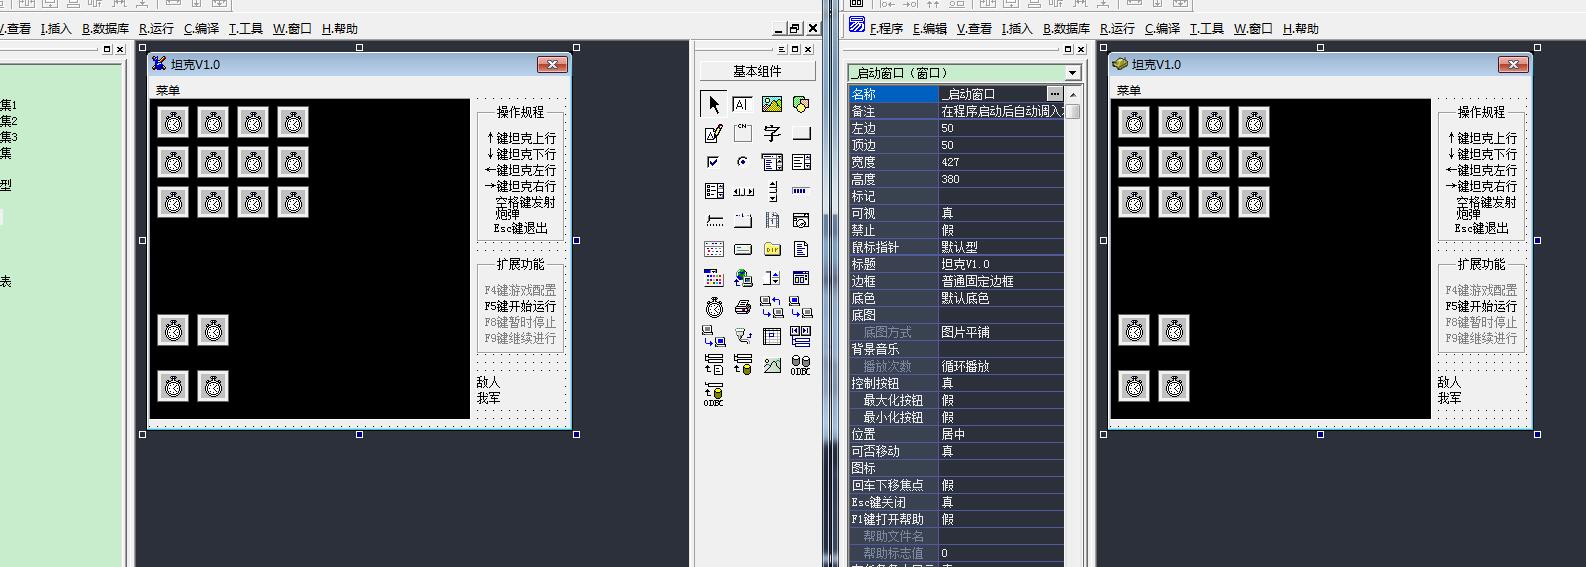Select the timer stopwatch component in palette
The width and height of the screenshot is (1586, 567).
(714, 307)
